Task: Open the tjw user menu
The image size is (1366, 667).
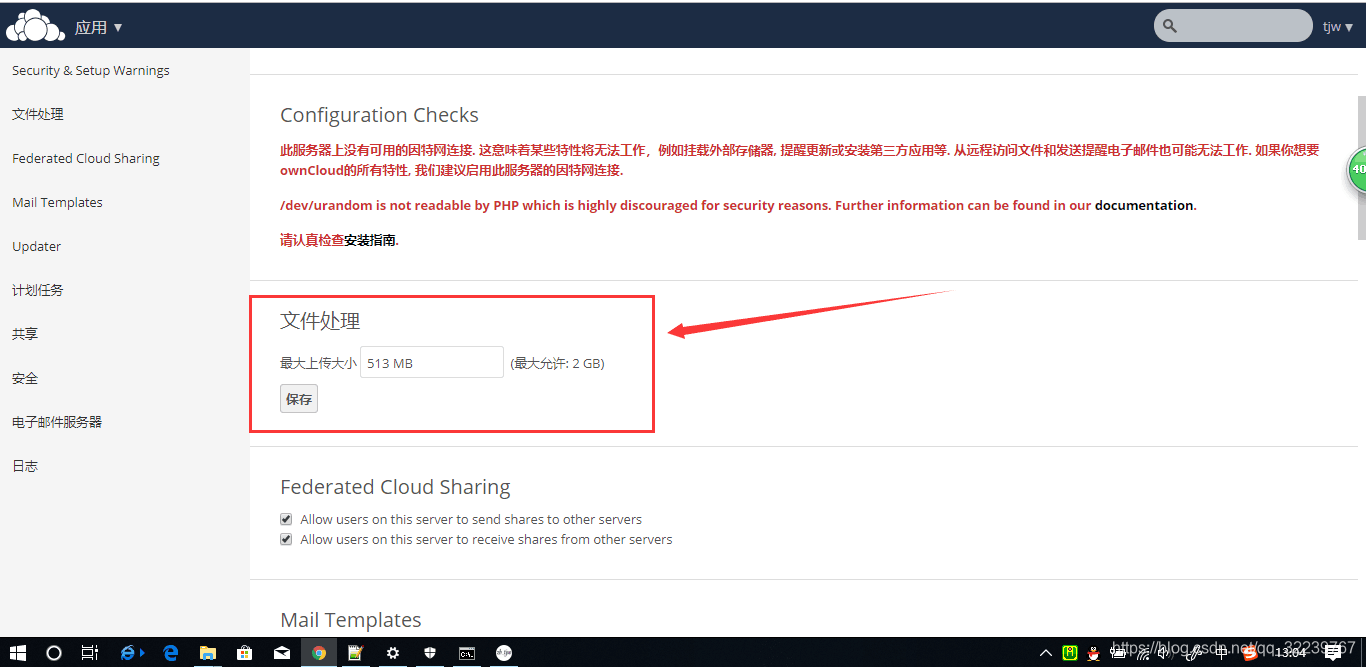Action: (x=1337, y=27)
